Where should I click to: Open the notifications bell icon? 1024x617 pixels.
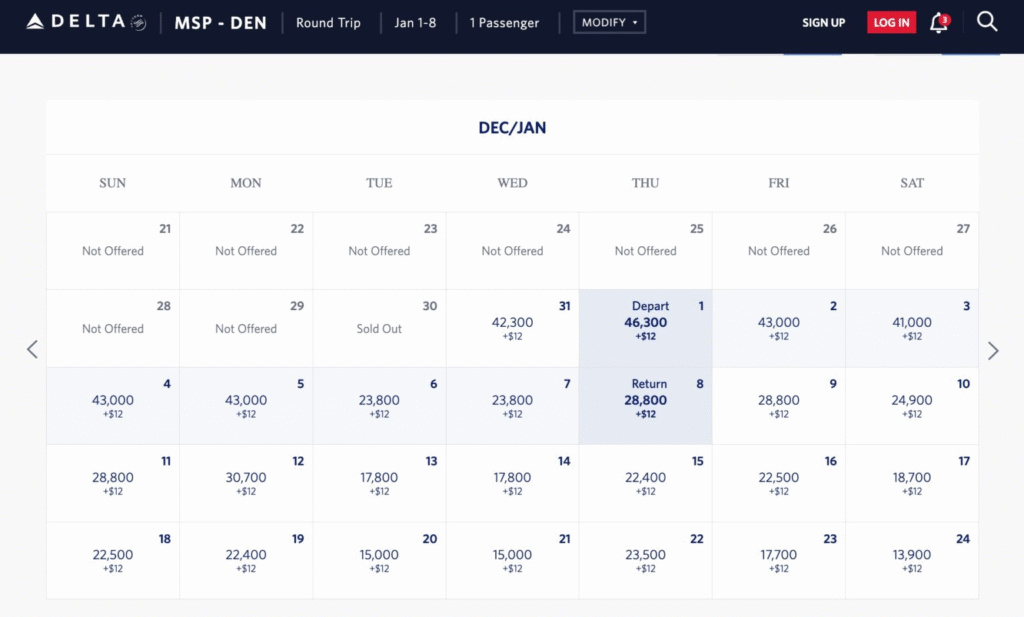938,23
